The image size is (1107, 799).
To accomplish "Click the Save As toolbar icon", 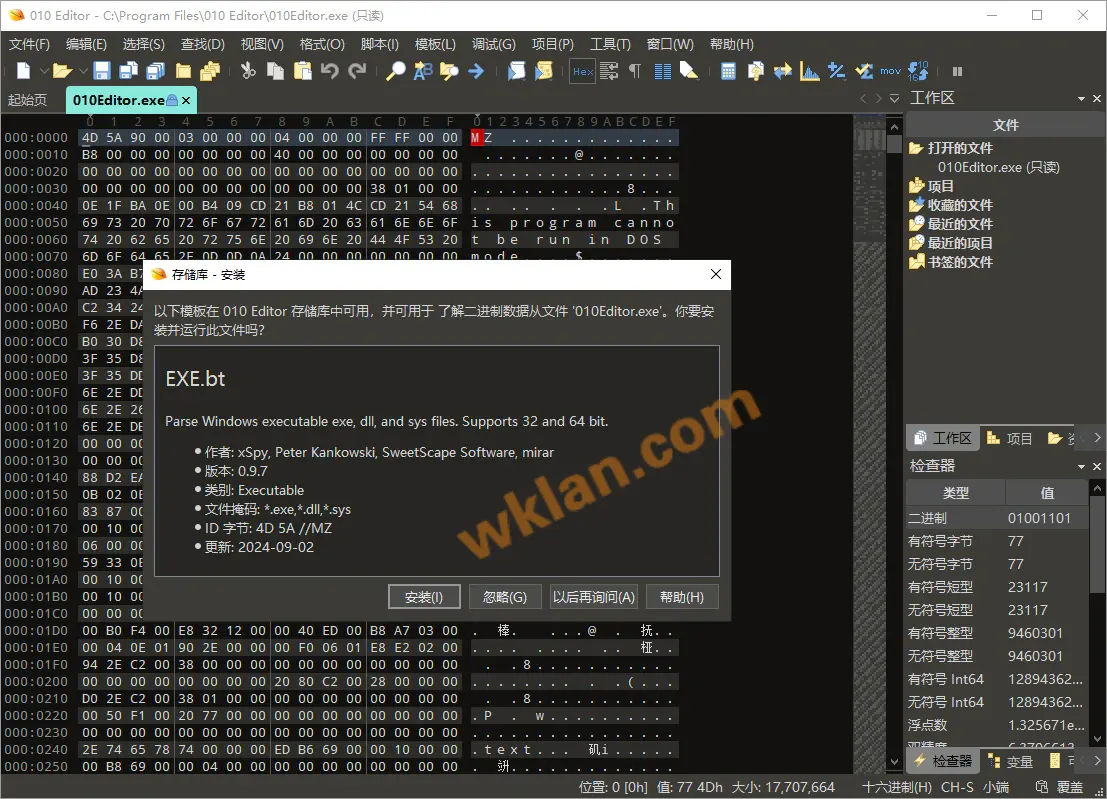I will click(x=128, y=71).
